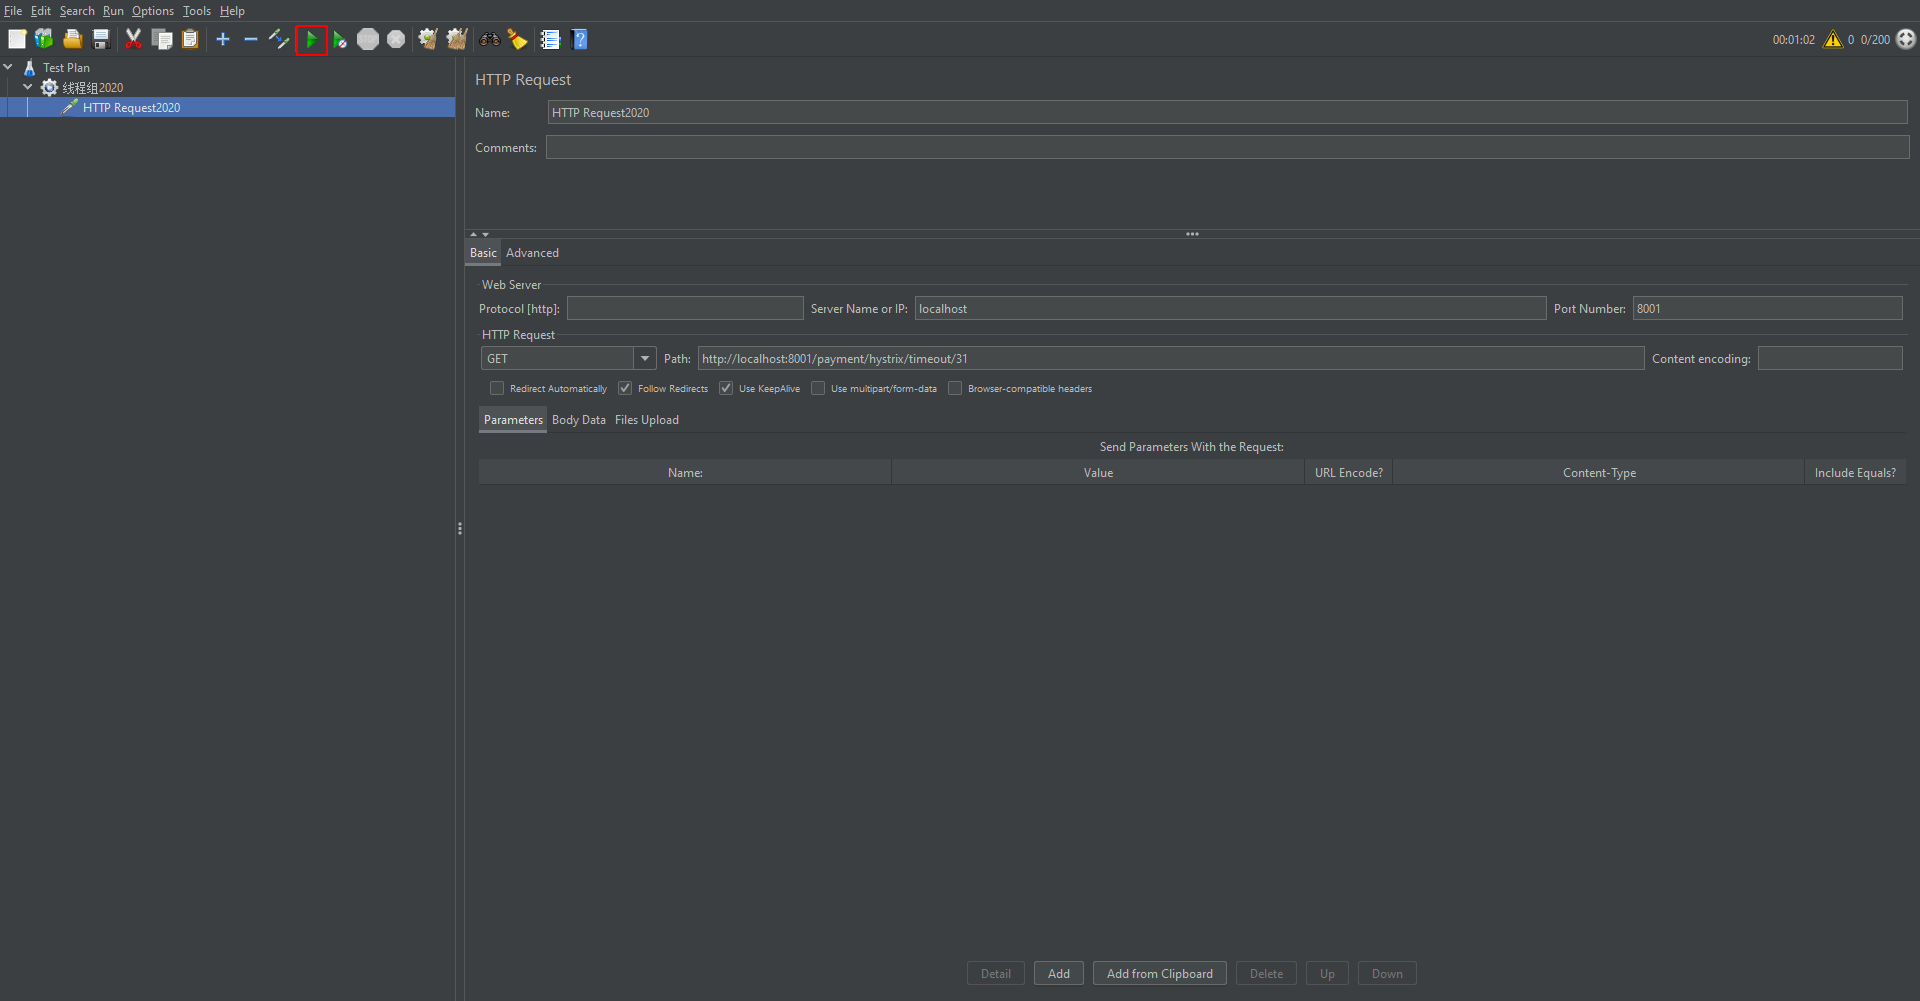
Task: Uncheck Follow Redirects option
Action: coord(625,388)
